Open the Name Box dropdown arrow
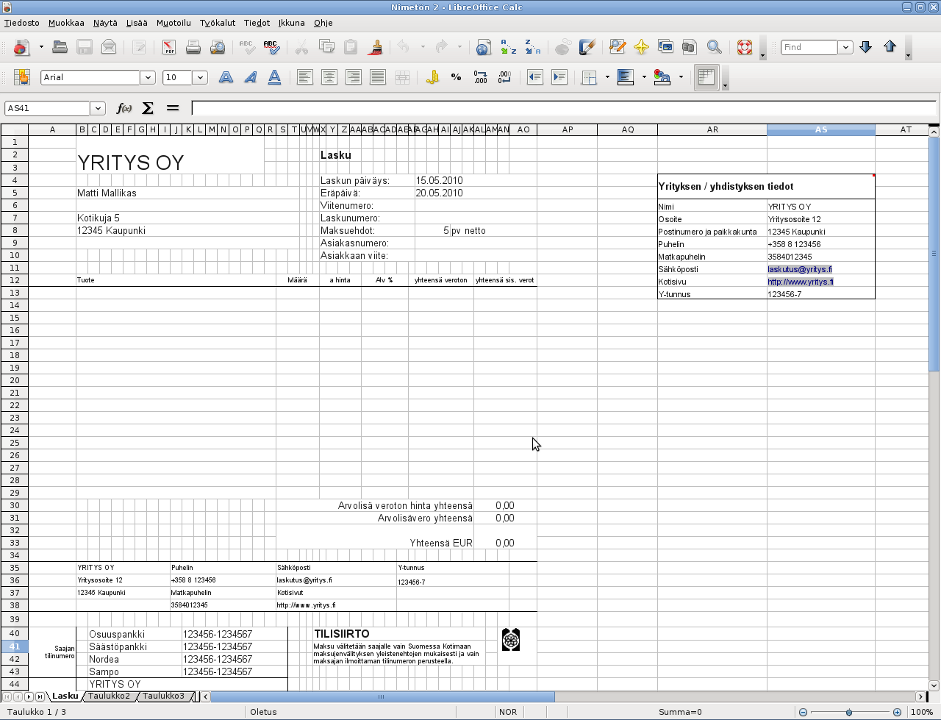Viewport: 941px width, 720px height. coord(98,108)
